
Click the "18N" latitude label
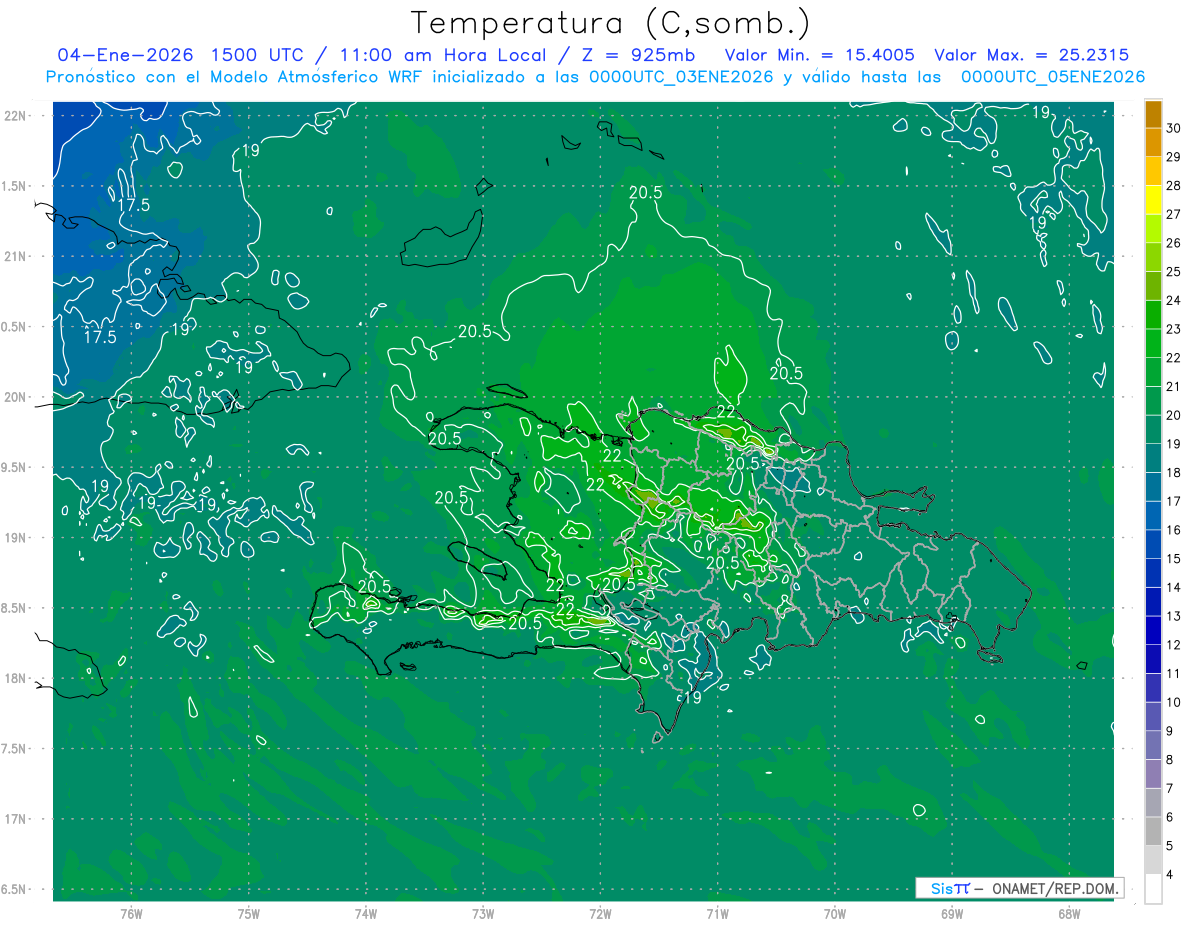click(17, 678)
